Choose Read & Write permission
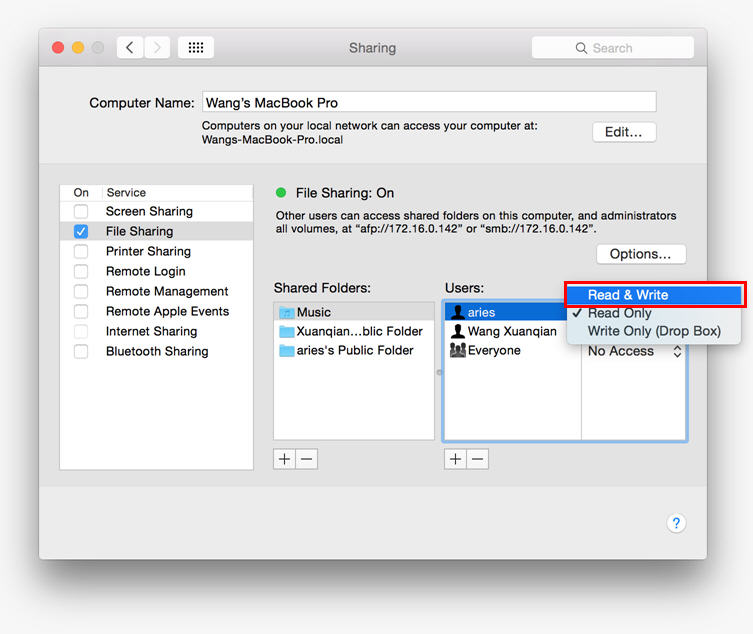The width and height of the screenshot is (753, 634). [x=654, y=295]
